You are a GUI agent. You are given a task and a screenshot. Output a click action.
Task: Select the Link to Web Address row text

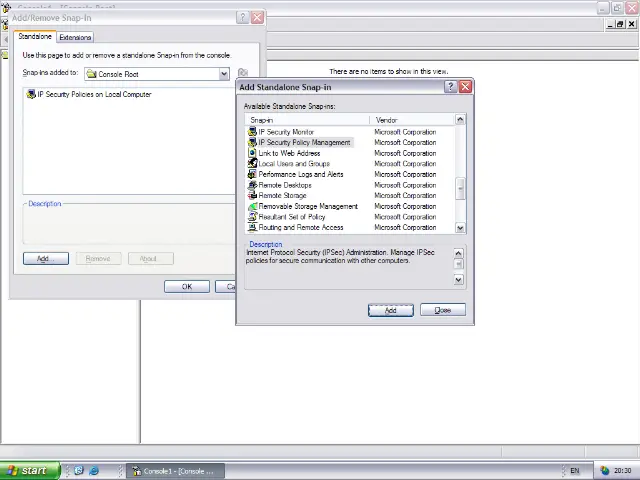pyautogui.click(x=289, y=153)
